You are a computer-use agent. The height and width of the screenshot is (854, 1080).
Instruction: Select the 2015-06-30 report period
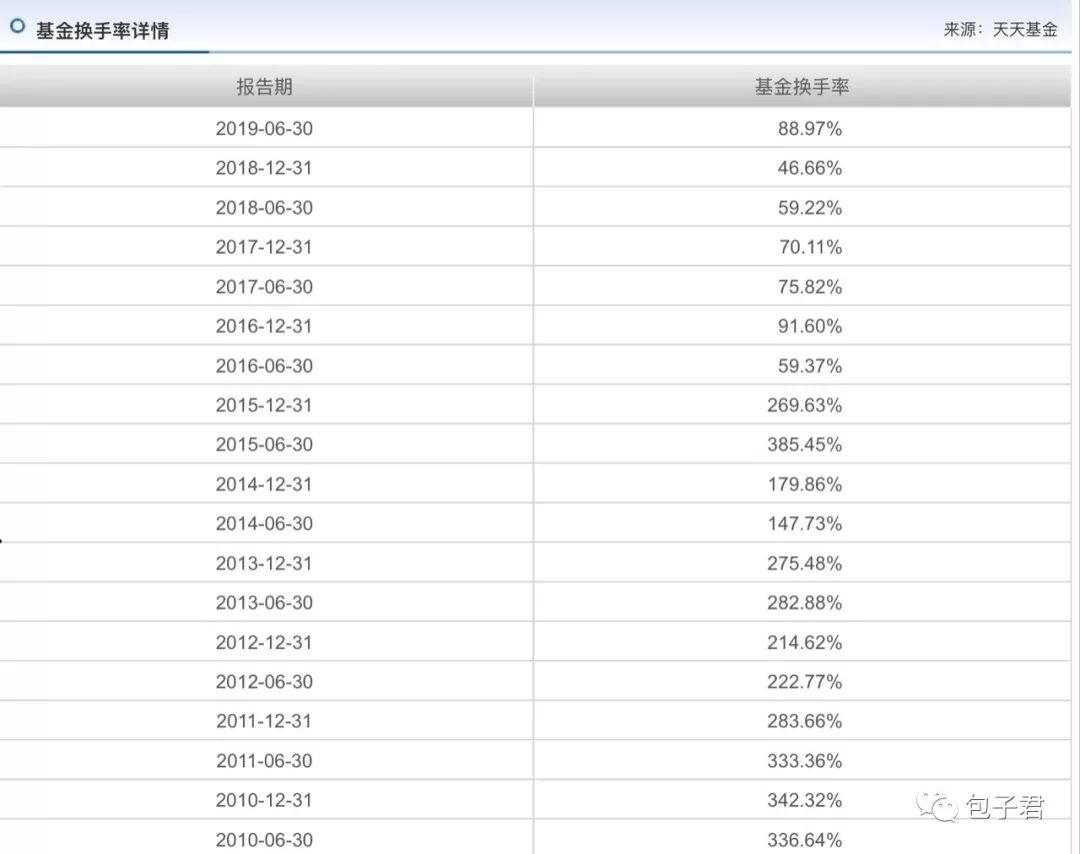(x=264, y=444)
